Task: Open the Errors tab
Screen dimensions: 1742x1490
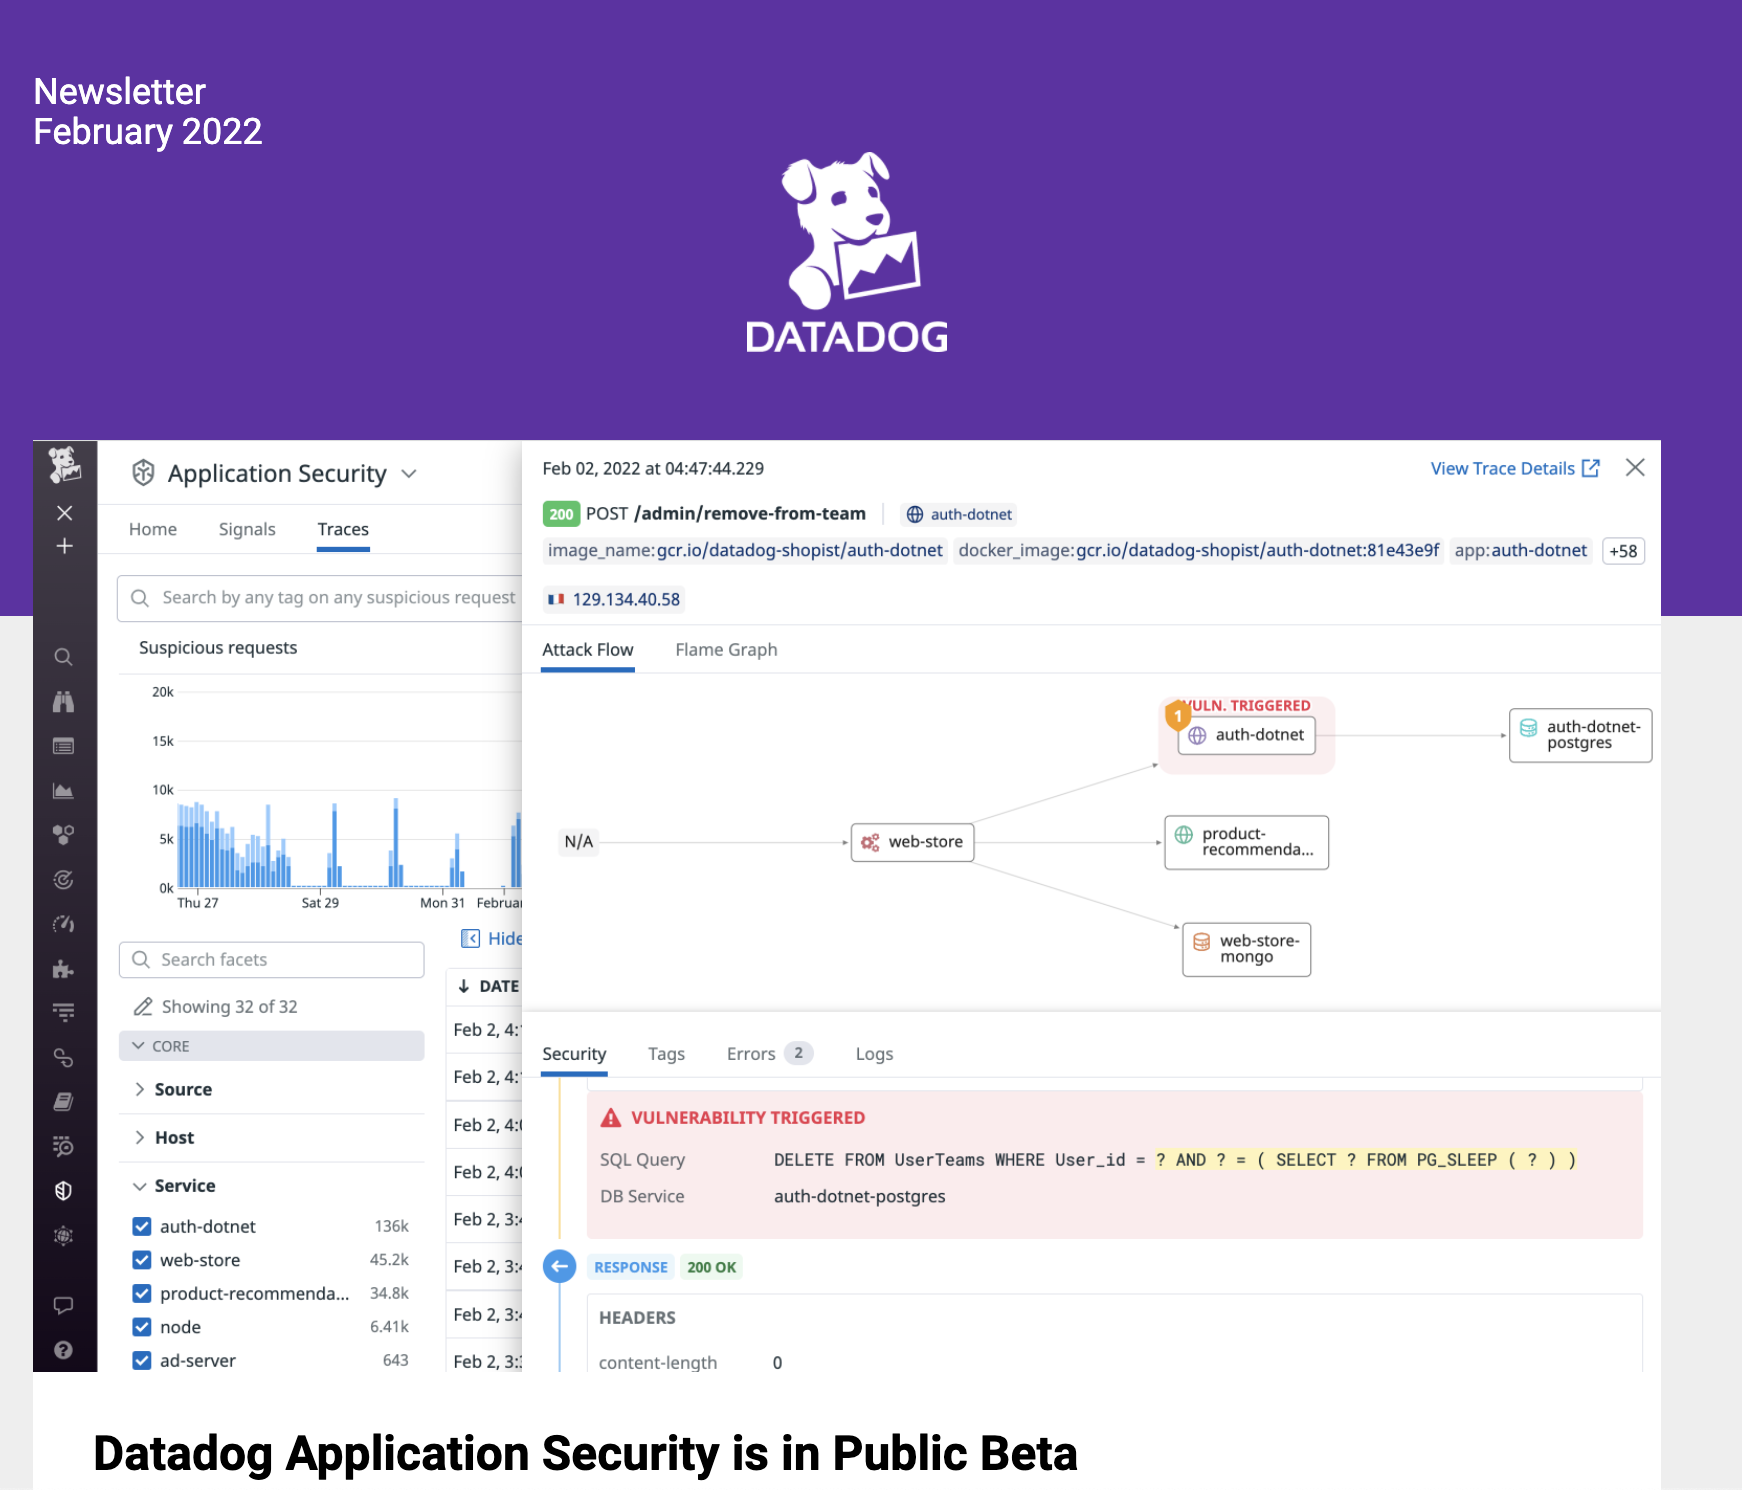Action: [x=769, y=1053]
